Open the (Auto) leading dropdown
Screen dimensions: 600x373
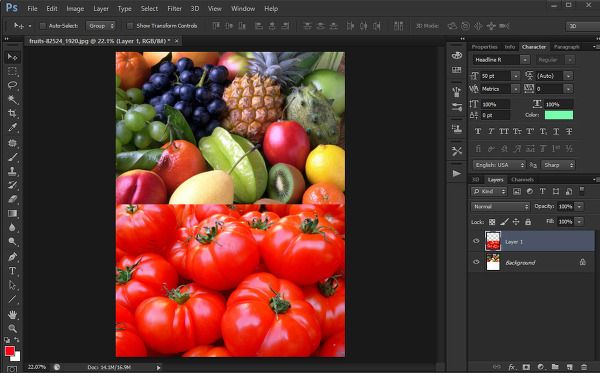coord(568,76)
